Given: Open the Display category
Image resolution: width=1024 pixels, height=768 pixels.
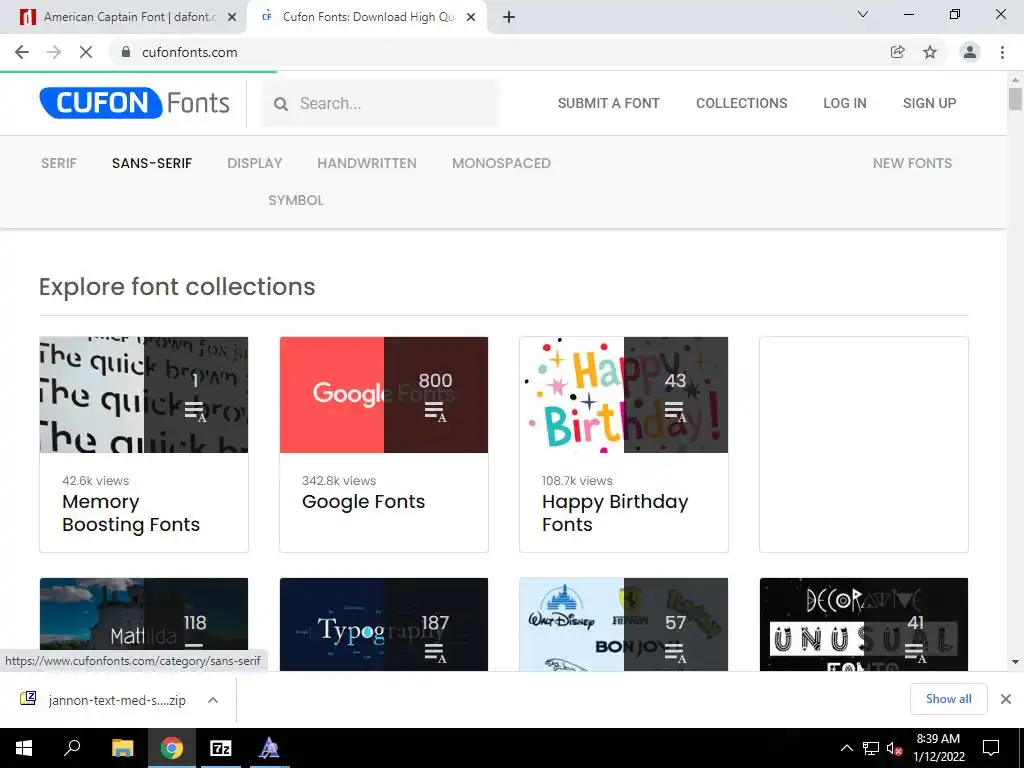Looking at the screenshot, I should click(x=255, y=163).
